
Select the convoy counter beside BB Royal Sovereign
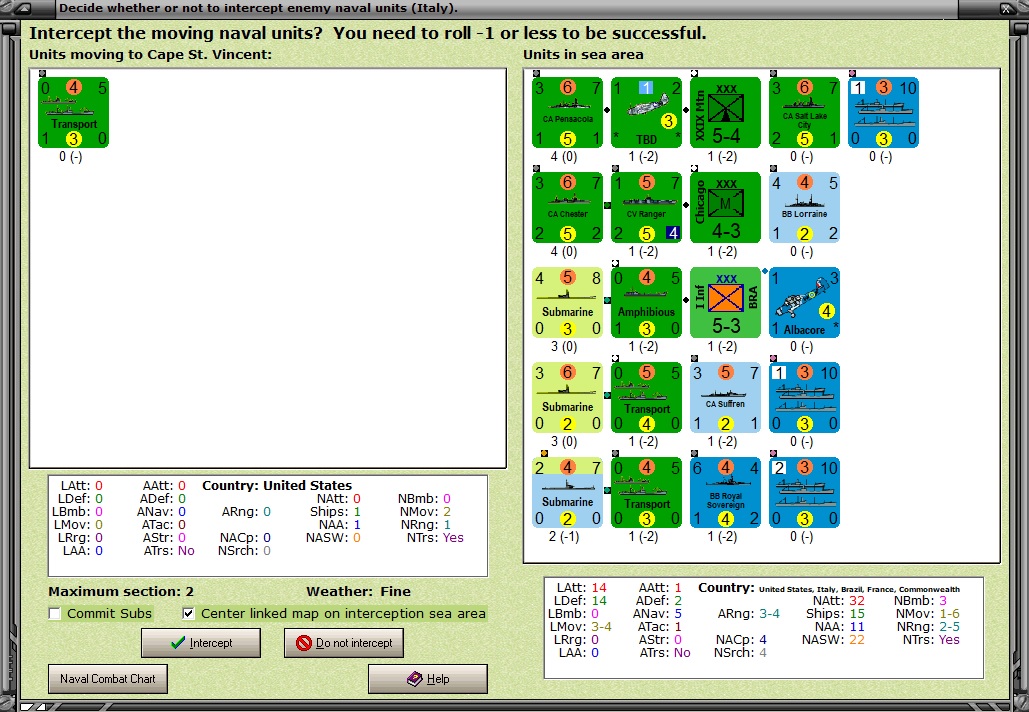pos(805,493)
